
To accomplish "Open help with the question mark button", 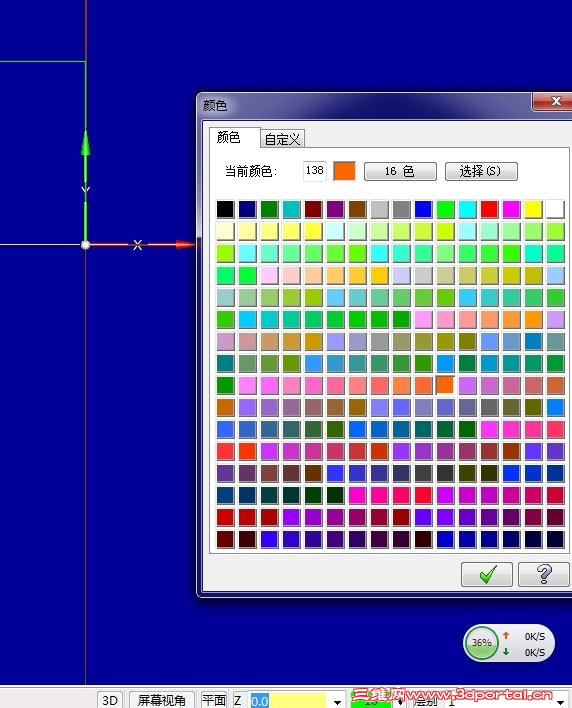I will pos(543,574).
